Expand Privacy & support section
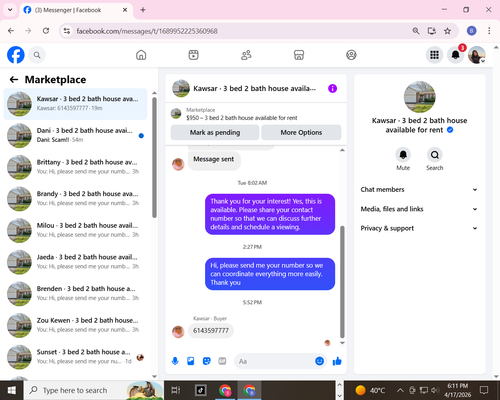This screenshot has width=500, height=400. (x=419, y=228)
